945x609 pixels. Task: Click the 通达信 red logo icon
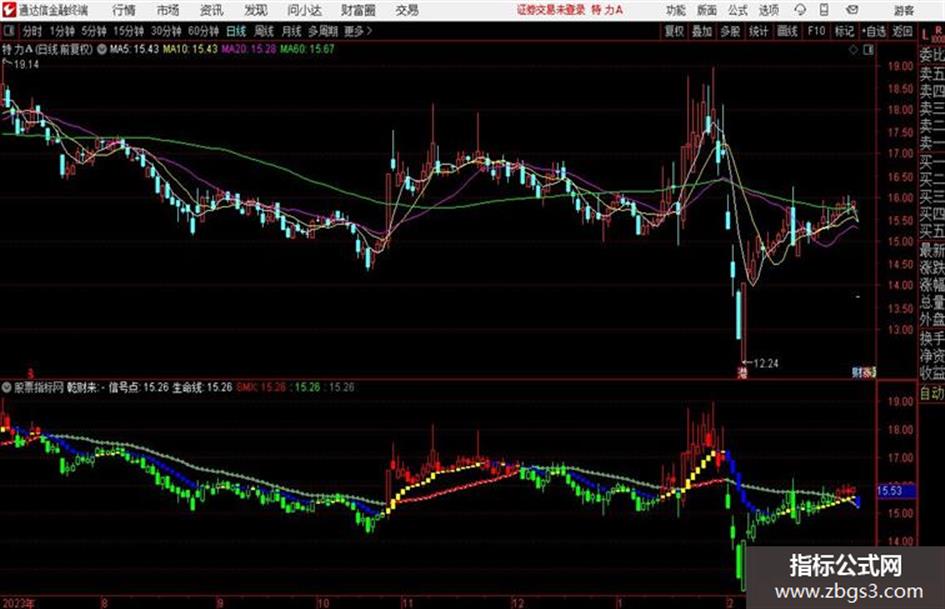9,10
